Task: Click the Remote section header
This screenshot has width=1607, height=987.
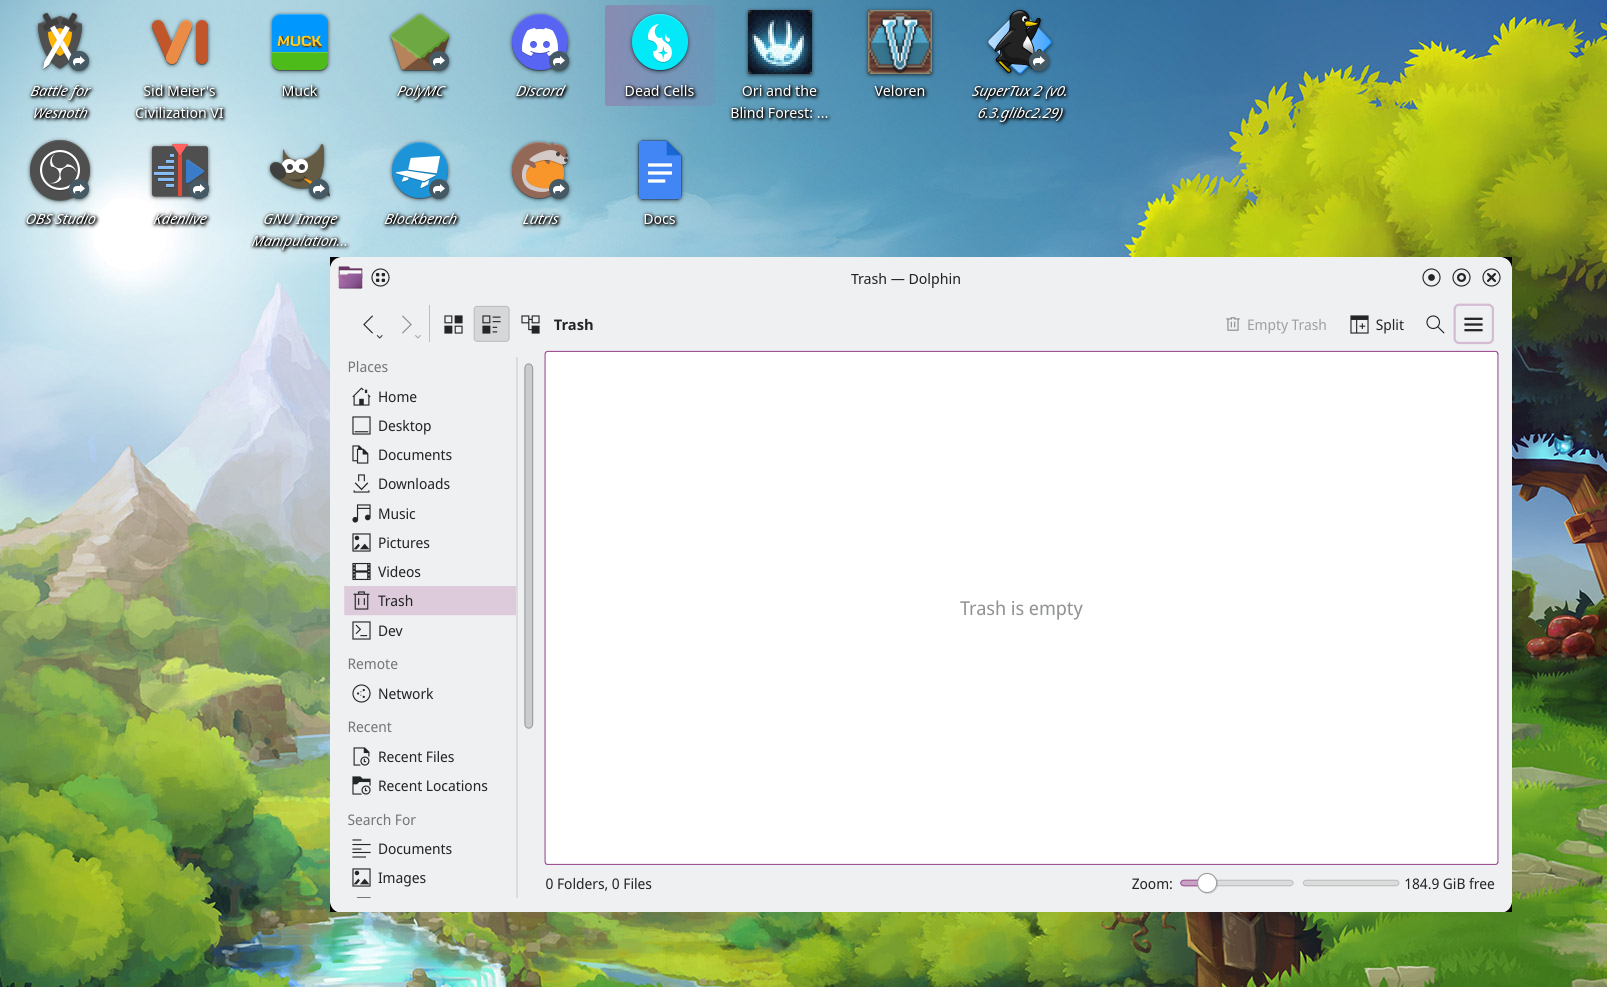Action: click(373, 664)
